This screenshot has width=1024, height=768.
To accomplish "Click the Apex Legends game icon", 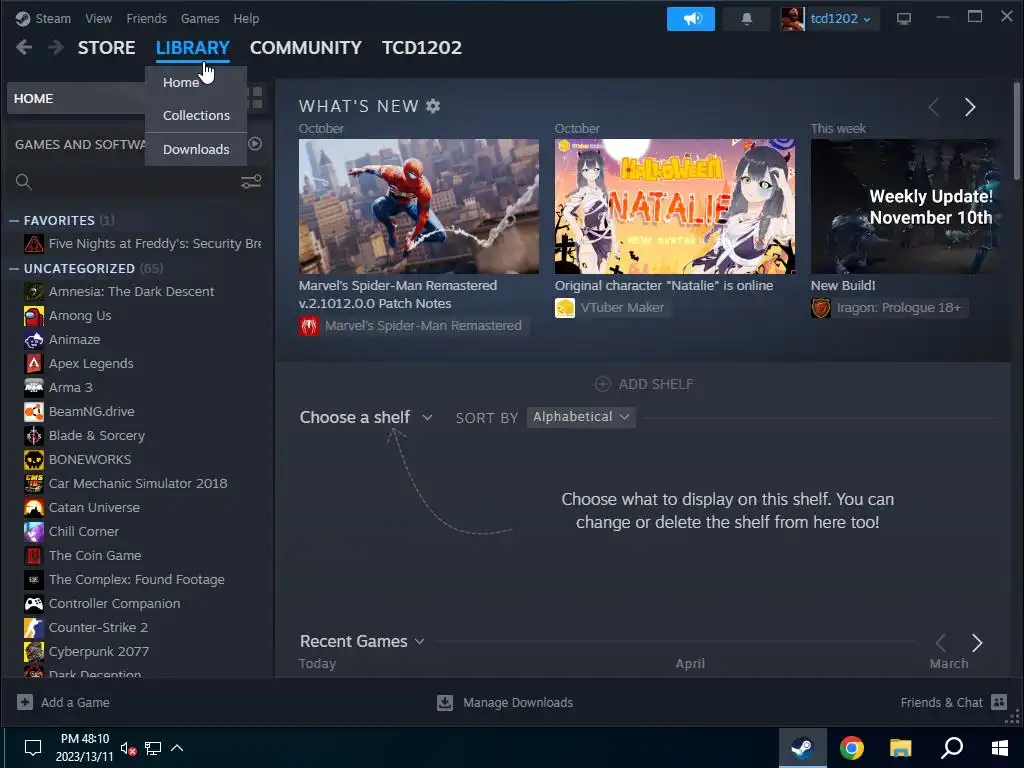I will 34,364.
